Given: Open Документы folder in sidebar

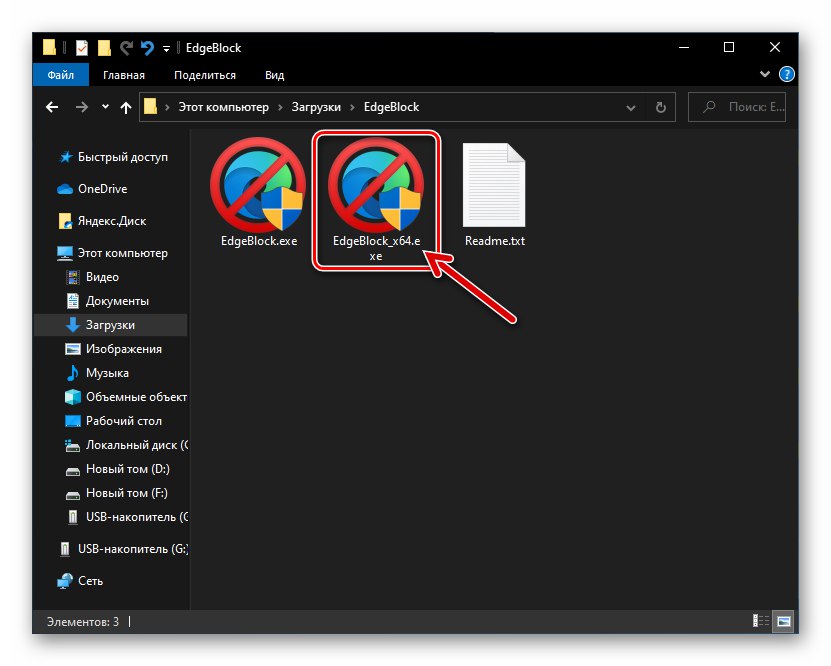Looking at the screenshot, I should pos(107,301).
